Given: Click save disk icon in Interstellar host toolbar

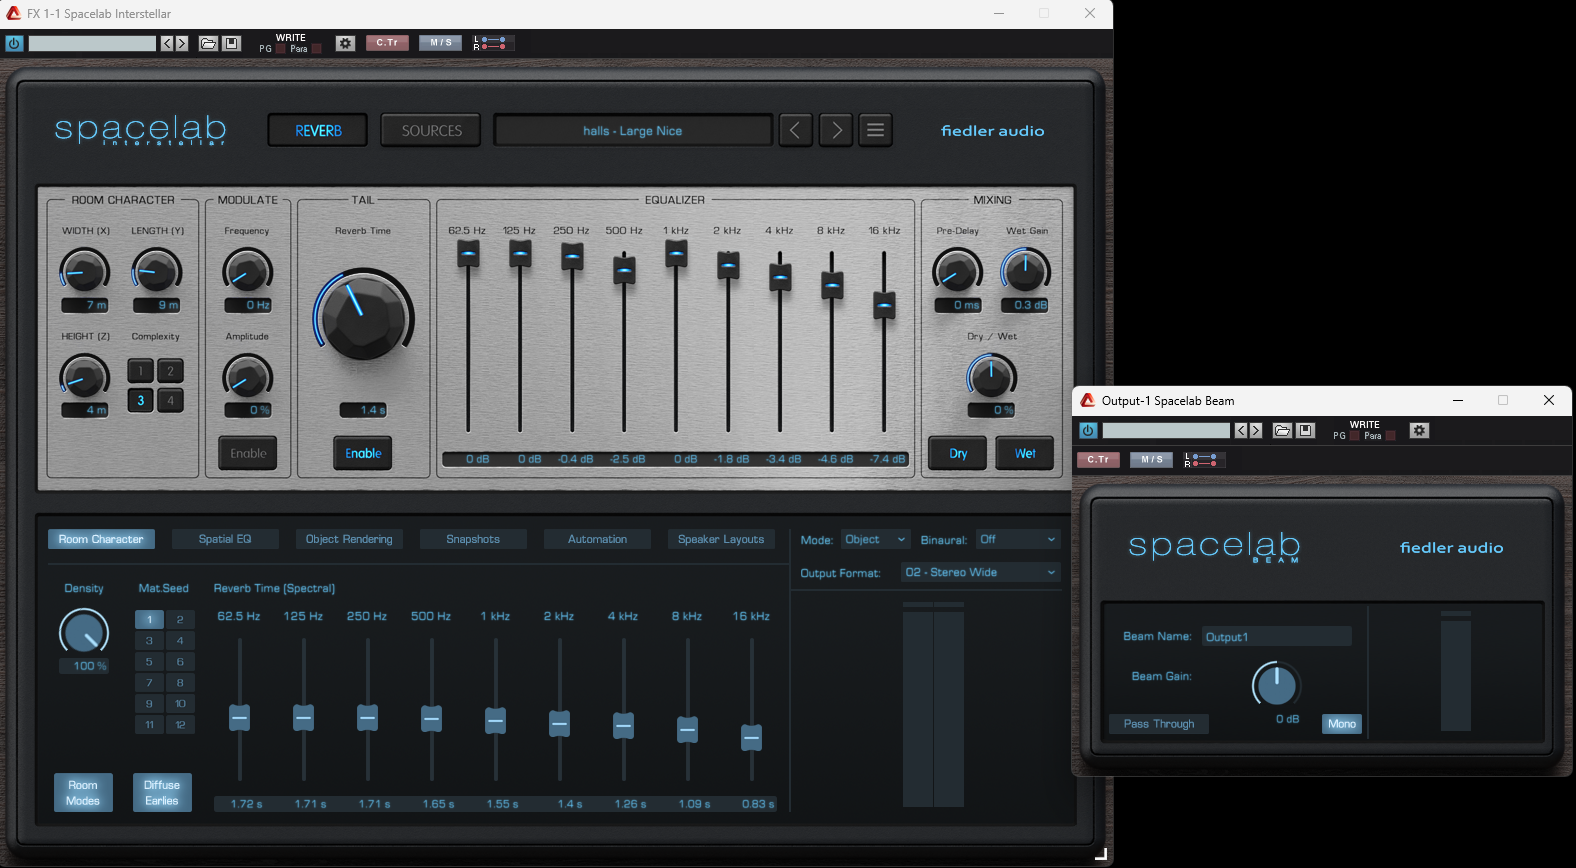Looking at the screenshot, I should click(231, 43).
